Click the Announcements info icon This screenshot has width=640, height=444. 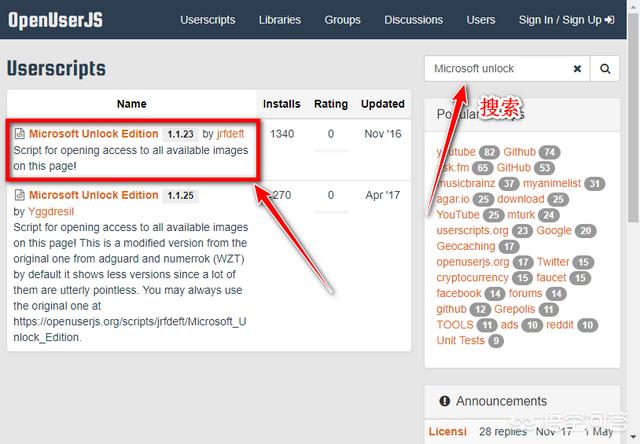[444, 401]
